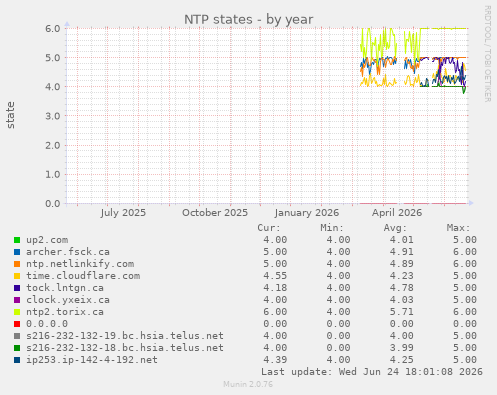The width and height of the screenshot is (497, 395).
Task: Click the Max: column header
Action: [x=459, y=228]
